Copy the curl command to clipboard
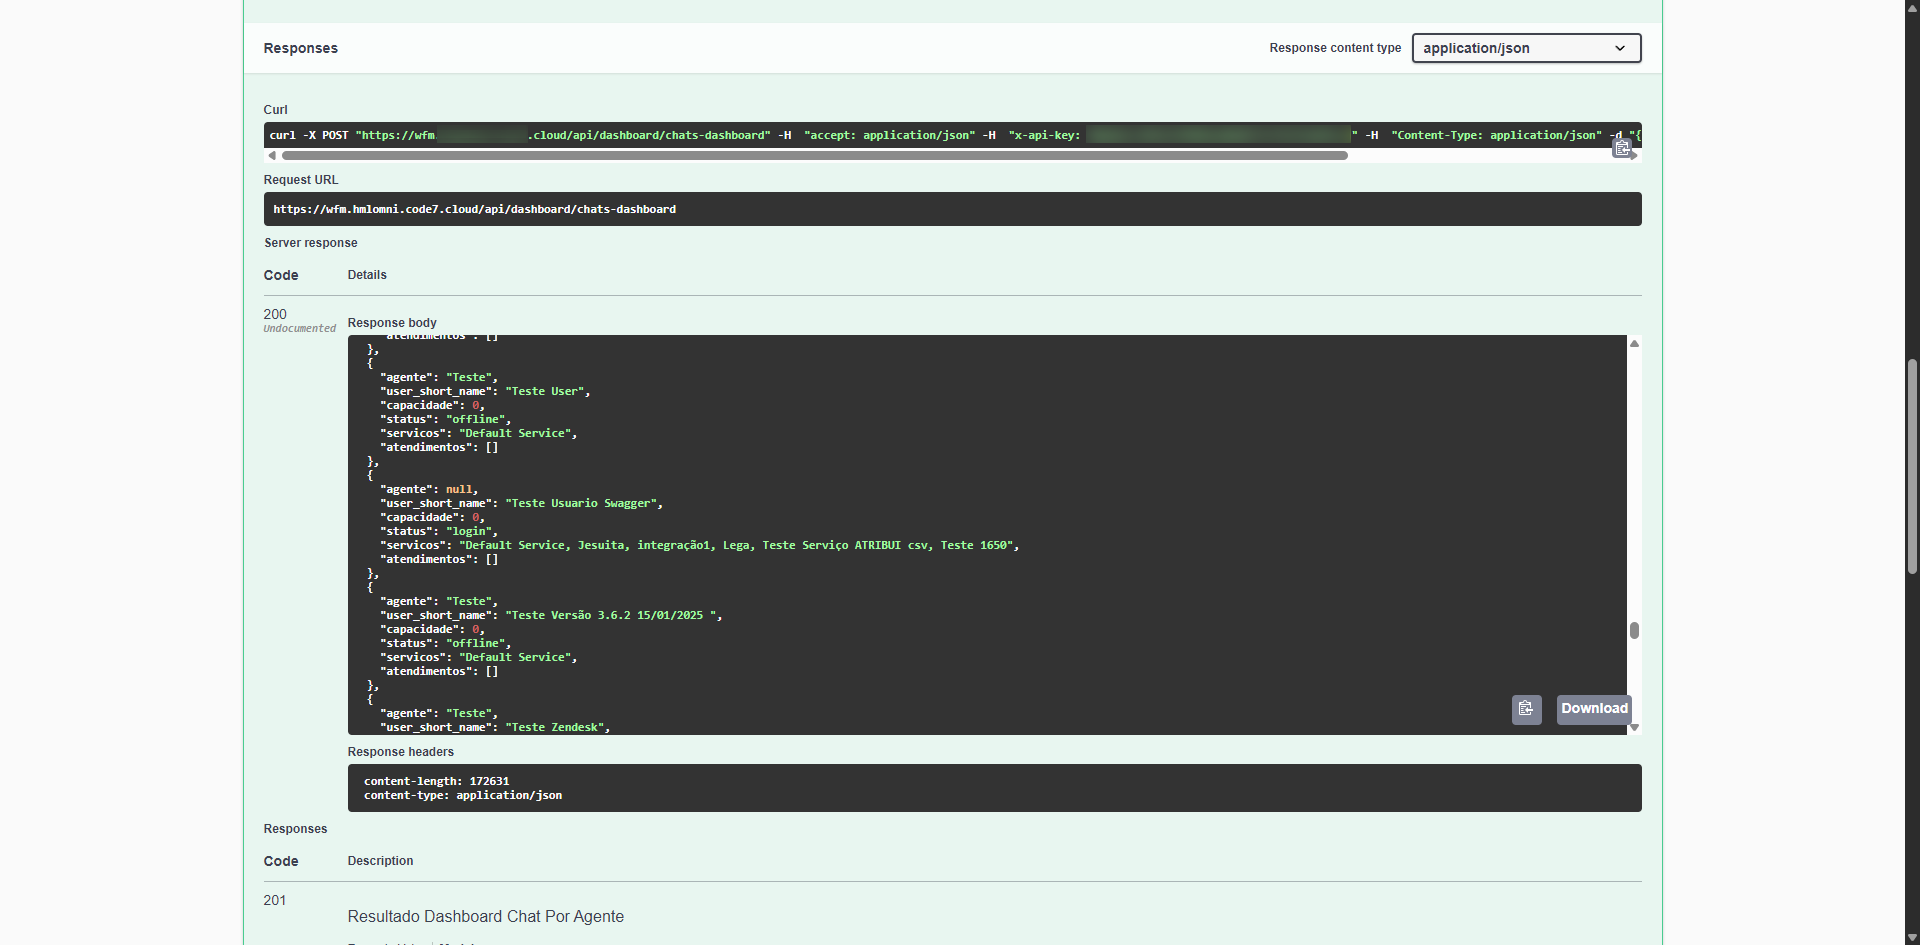Image resolution: width=1920 pixels, height=945 pixels. point(1622,148)
